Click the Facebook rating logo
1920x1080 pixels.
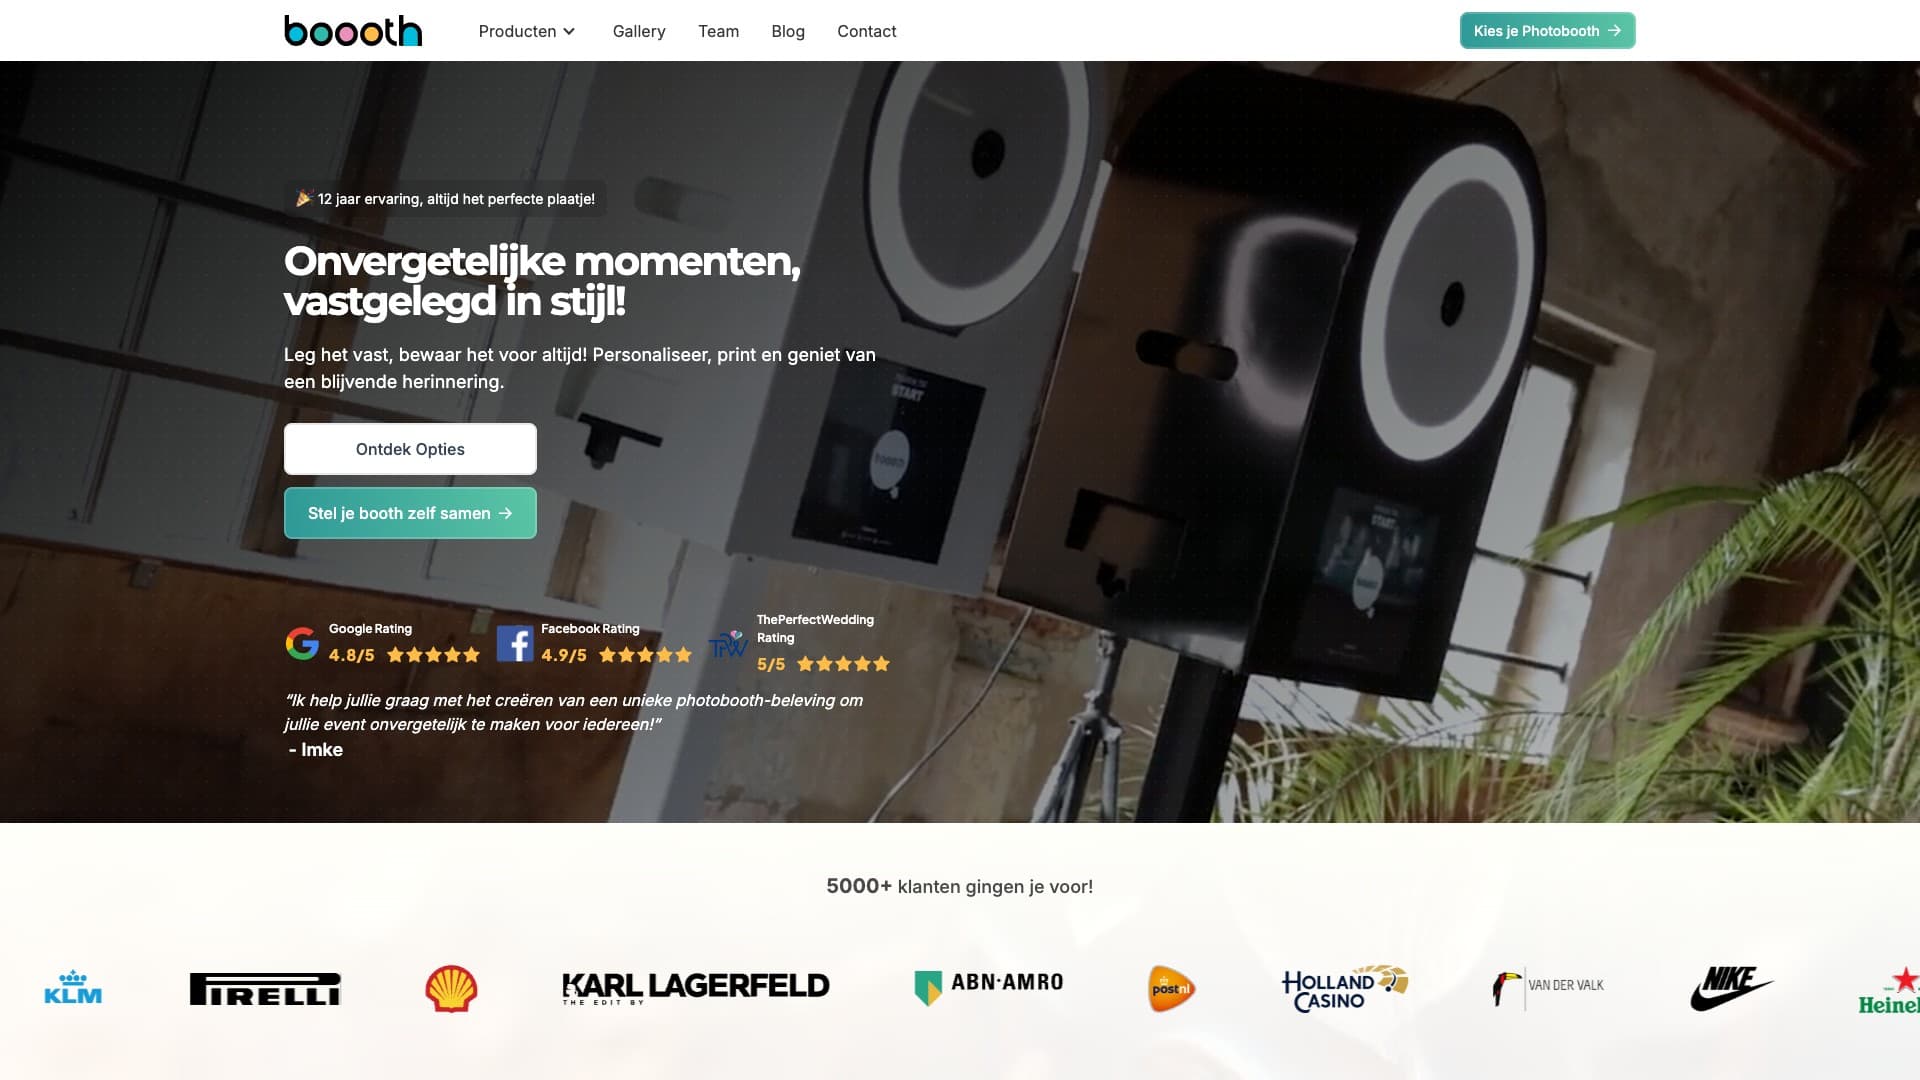click(515, 643)
